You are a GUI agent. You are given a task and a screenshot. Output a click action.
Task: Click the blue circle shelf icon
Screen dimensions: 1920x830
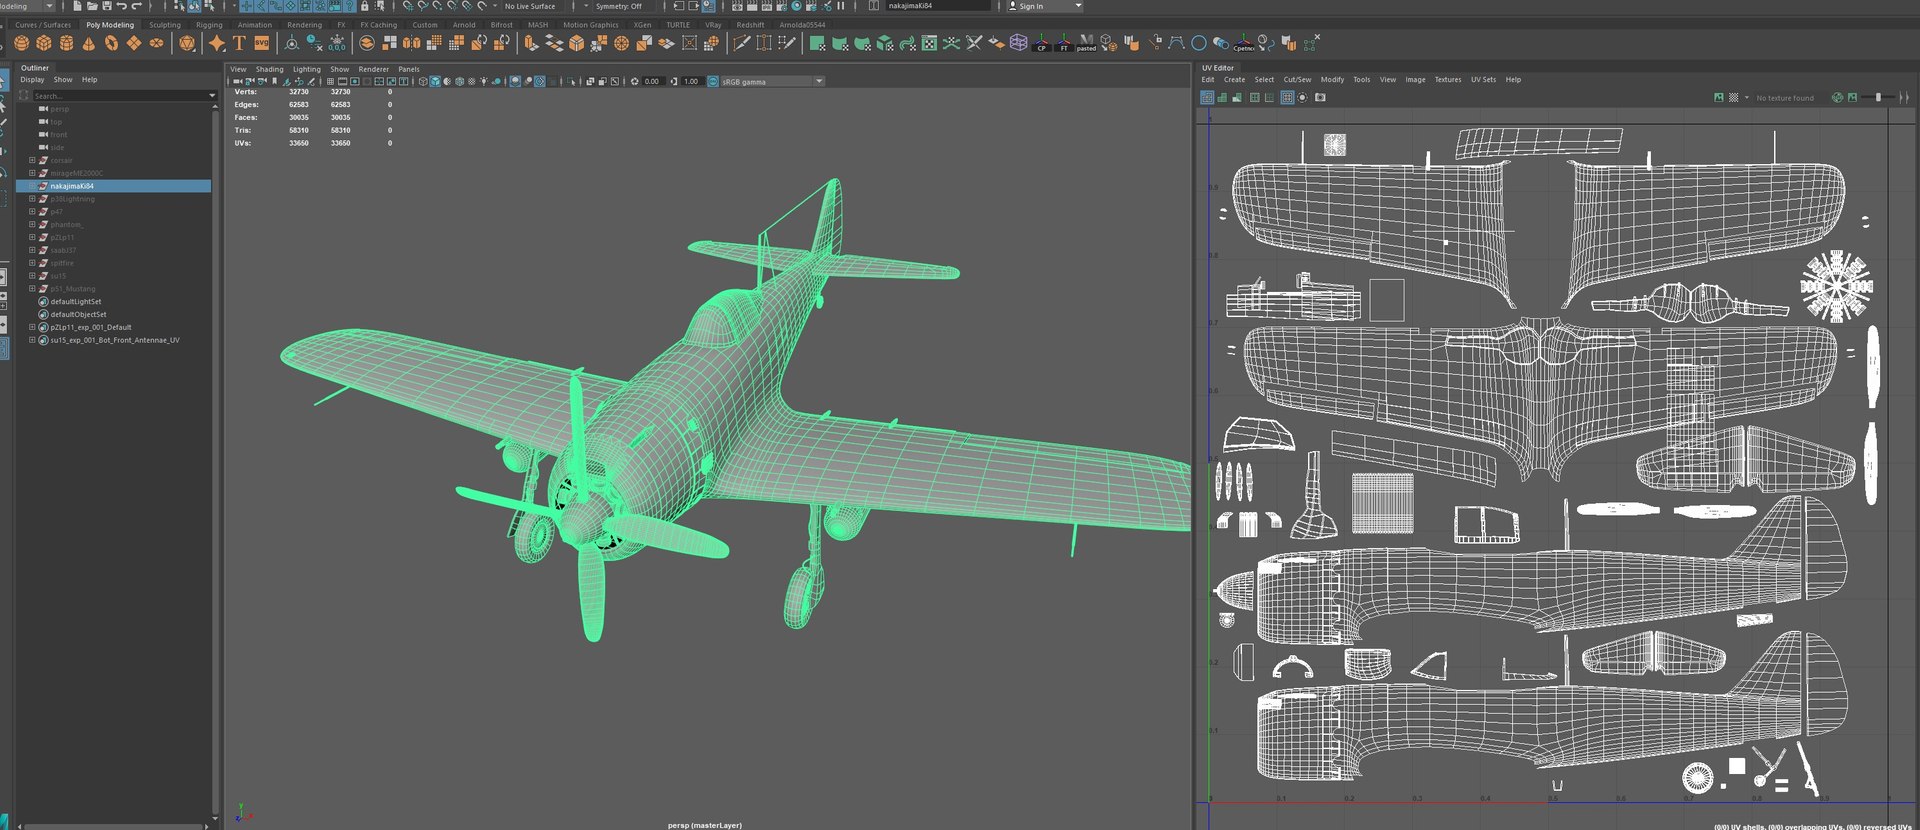(x=1198, y=43)
